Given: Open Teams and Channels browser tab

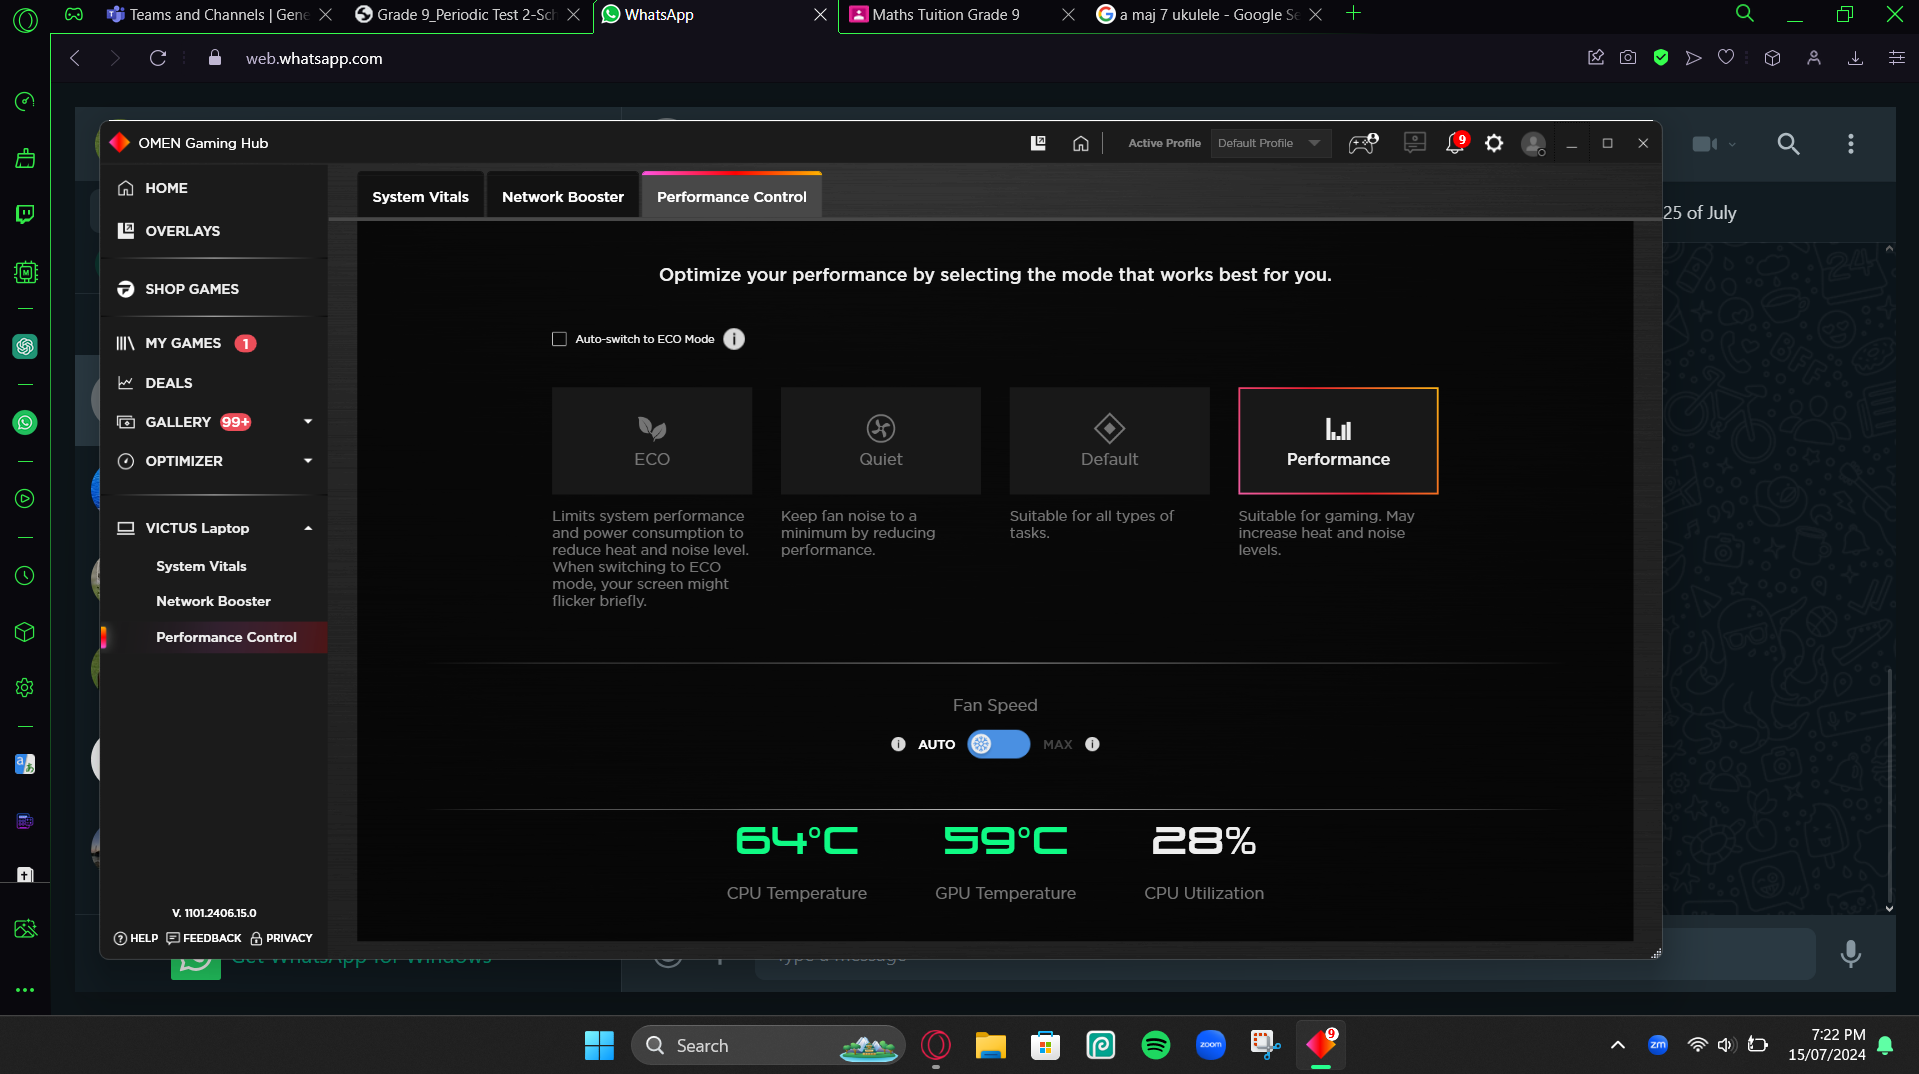Looking at the screenshot, I should pyautogui.click(x=219, y=15).
